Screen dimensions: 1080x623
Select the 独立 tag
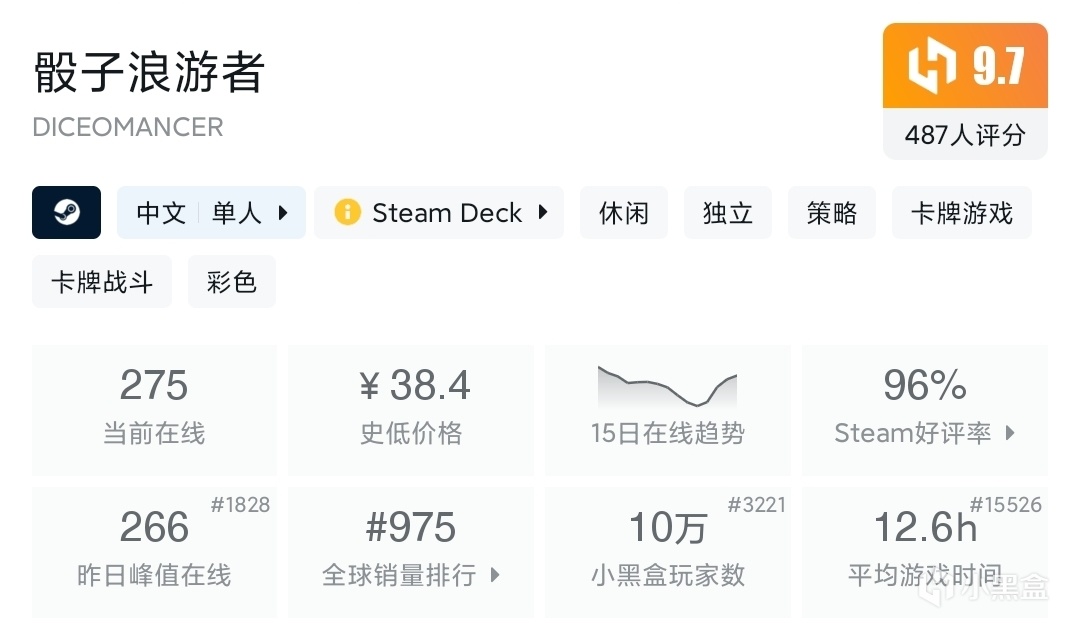tap(728, 213)
